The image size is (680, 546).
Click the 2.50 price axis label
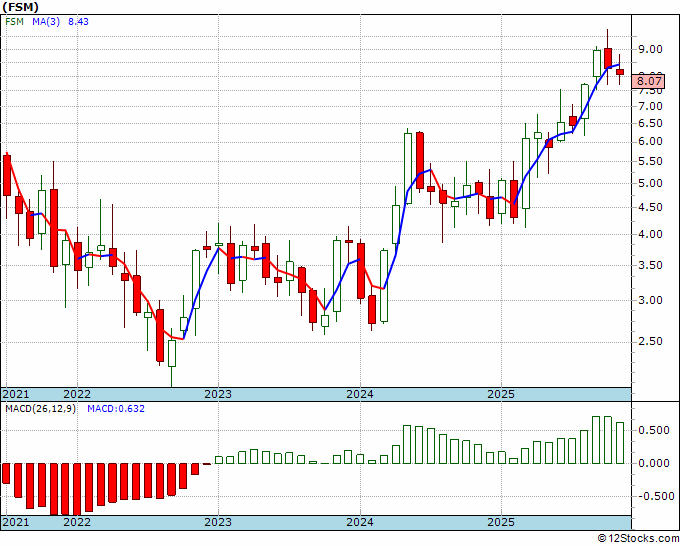(650, 341)
